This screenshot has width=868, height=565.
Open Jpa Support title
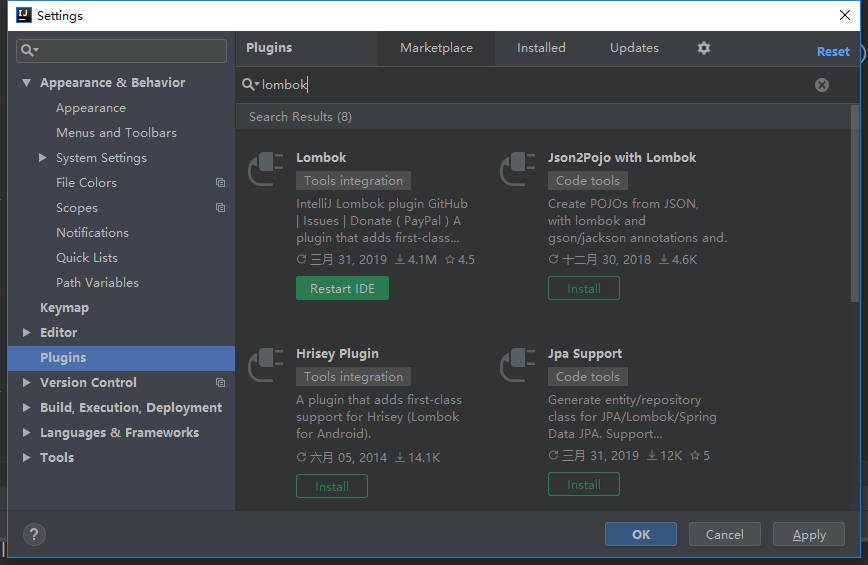[x=585, y=354]
